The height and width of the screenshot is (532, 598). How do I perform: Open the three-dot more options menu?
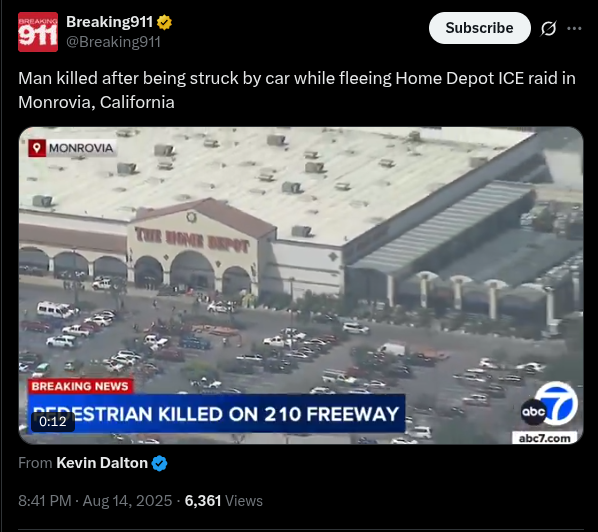[x=574, y=28]
